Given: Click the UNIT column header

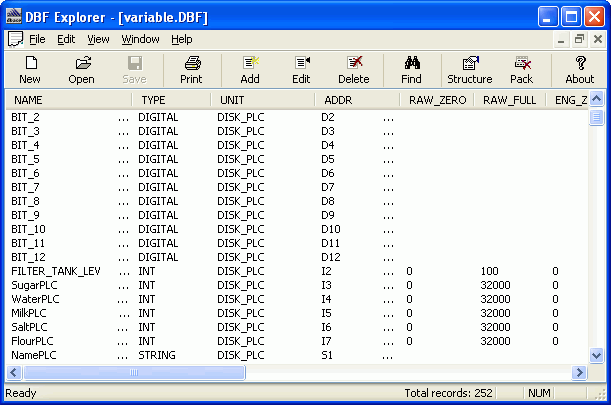Looking at the screenshot, I should click(x=263, y=100).
